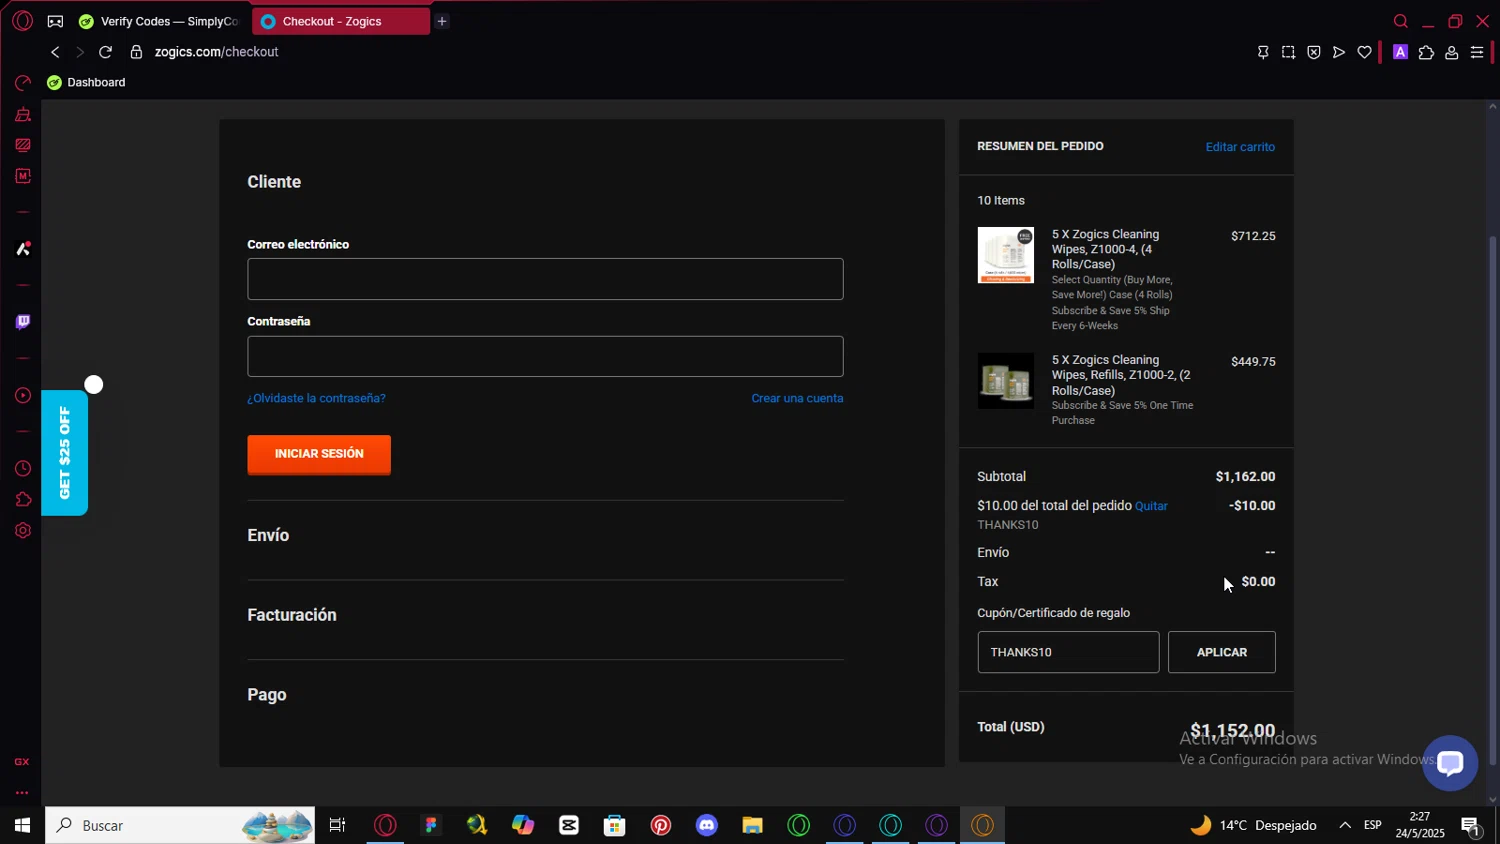
Task: Open Extensions cube icon in sidebar
Action: click(22, 500)
